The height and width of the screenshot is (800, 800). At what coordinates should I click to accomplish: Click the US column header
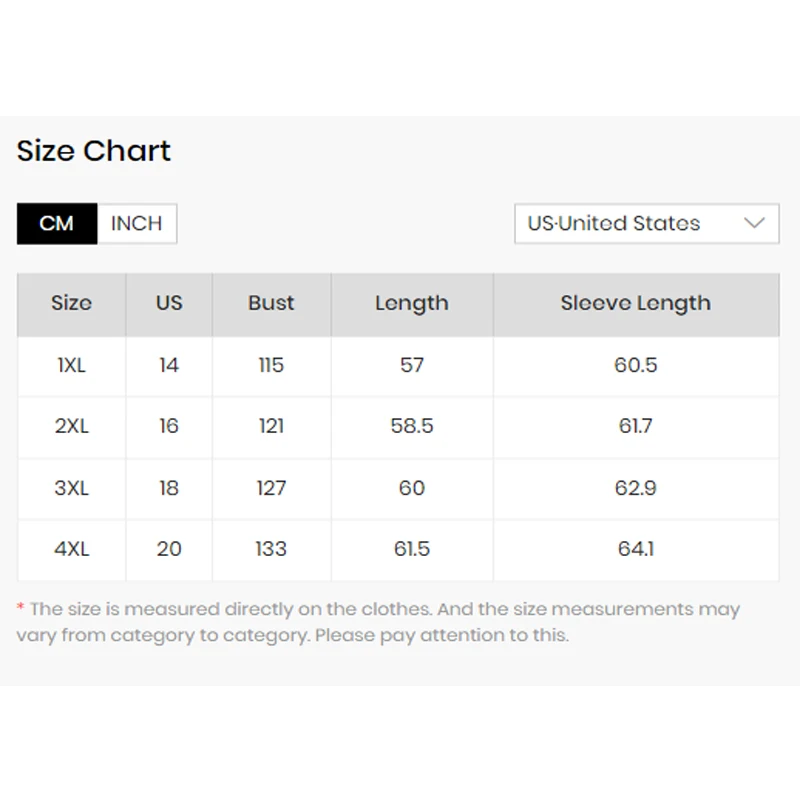click(169, 304)
